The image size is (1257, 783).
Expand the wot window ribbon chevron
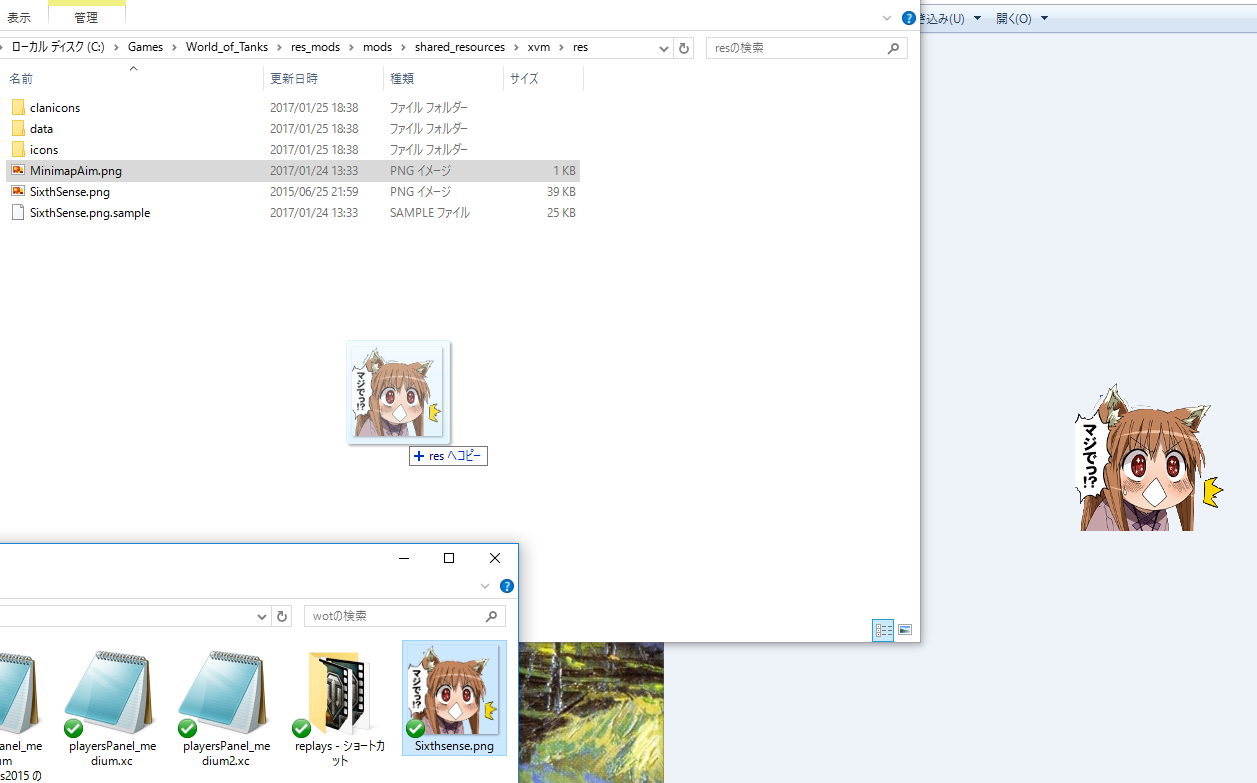point(485,586)
